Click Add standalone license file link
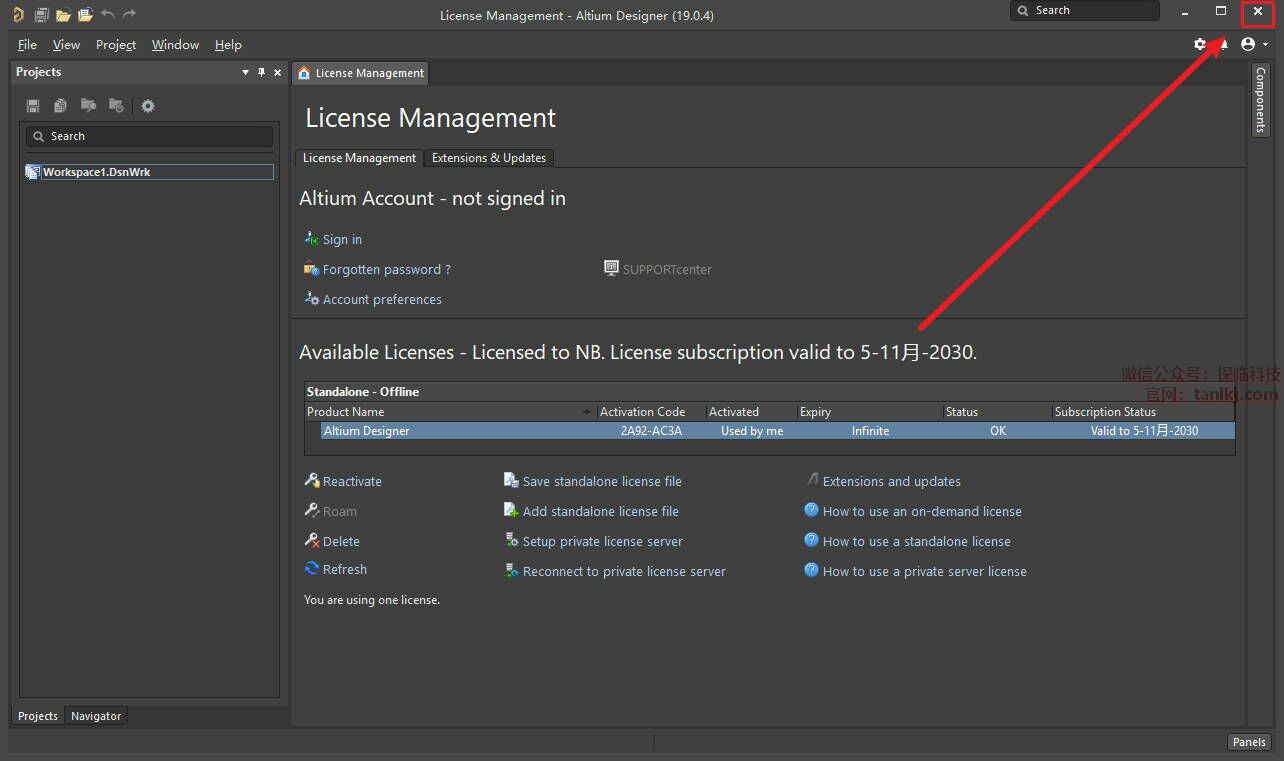The image size is (1284, 761). [591, 511]
